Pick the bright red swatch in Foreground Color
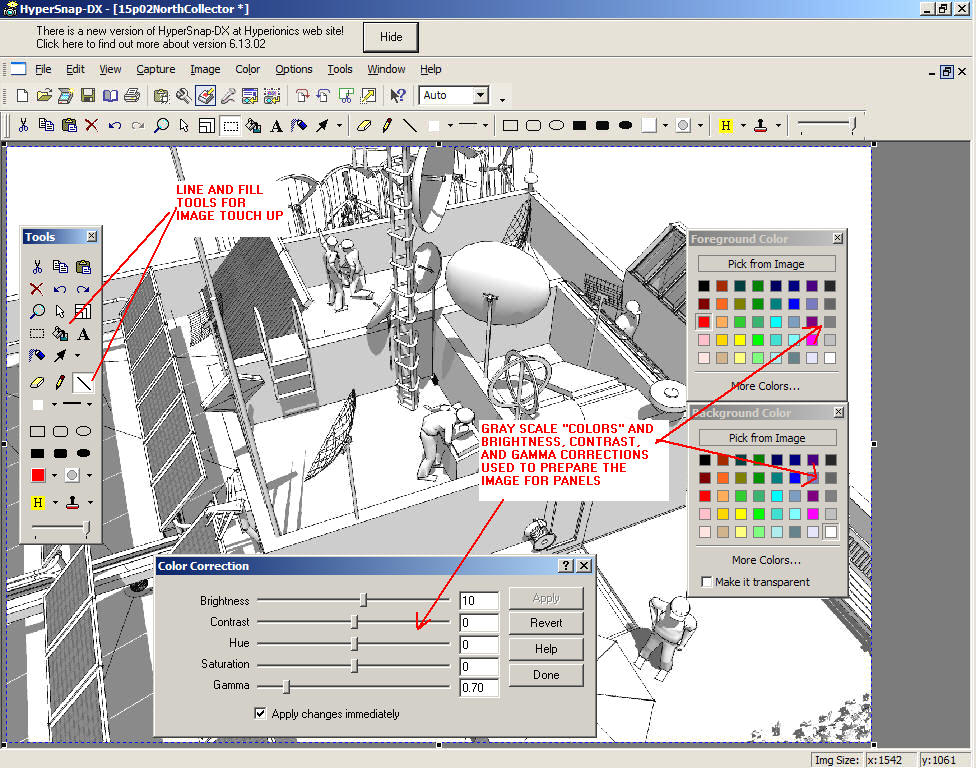976x768 pixels. (x=703, y=322)
